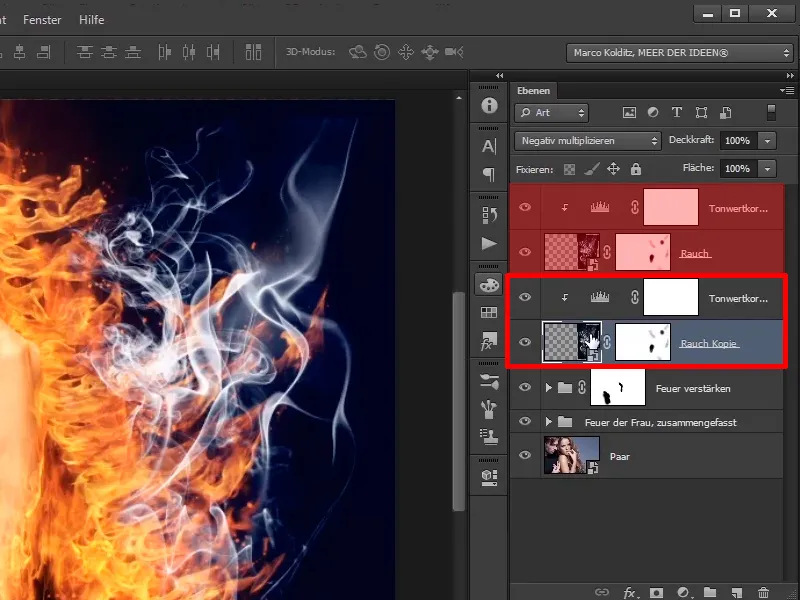Filter layers by adjustment layer icon
Screen dimensions: 800x600
coord(653,113)
